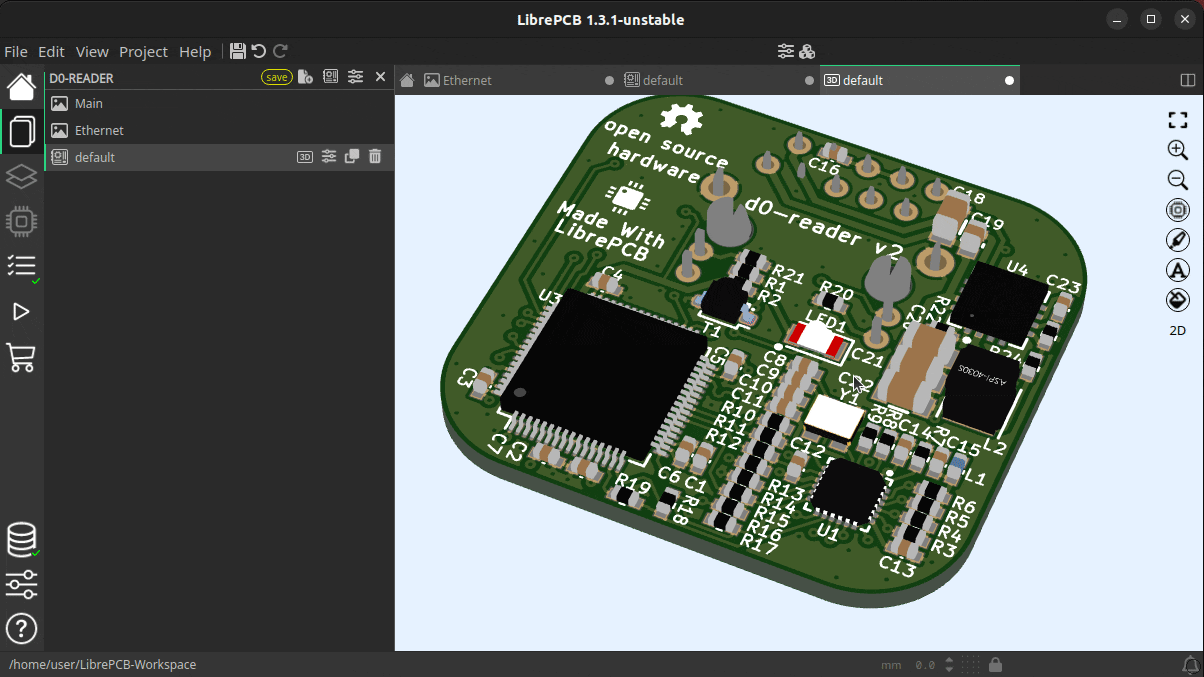
Task: Open the setup sliders on the default board row
Action: tap(328, 157)
